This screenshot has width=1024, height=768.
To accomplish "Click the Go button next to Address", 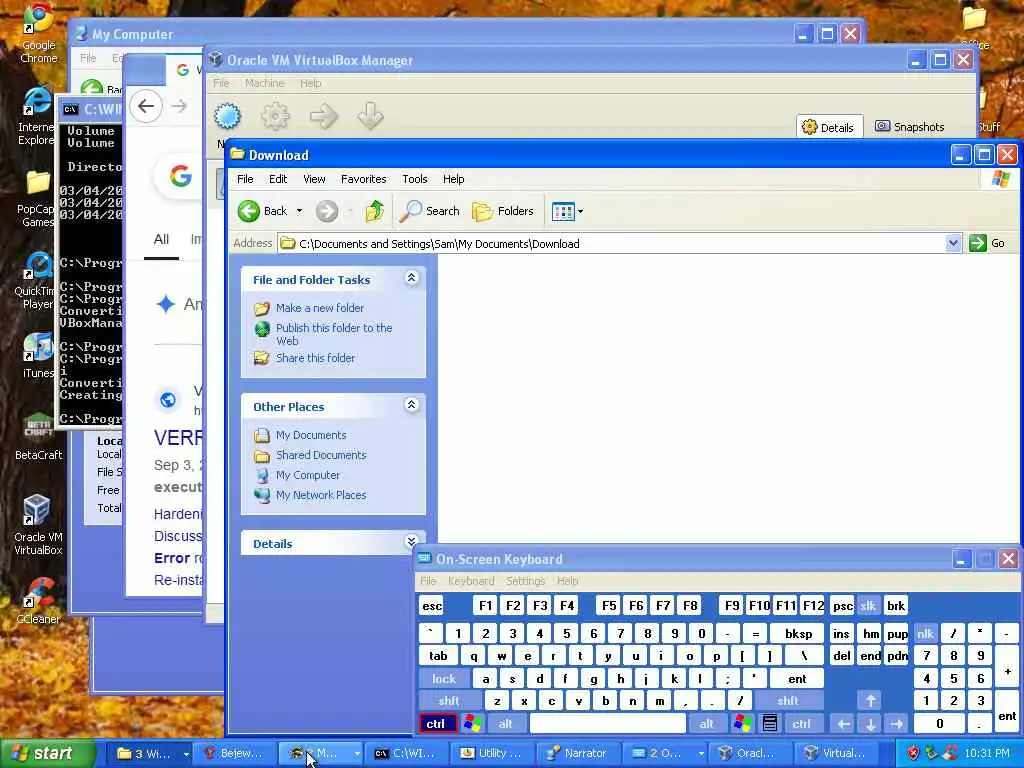I will point(987,243).
